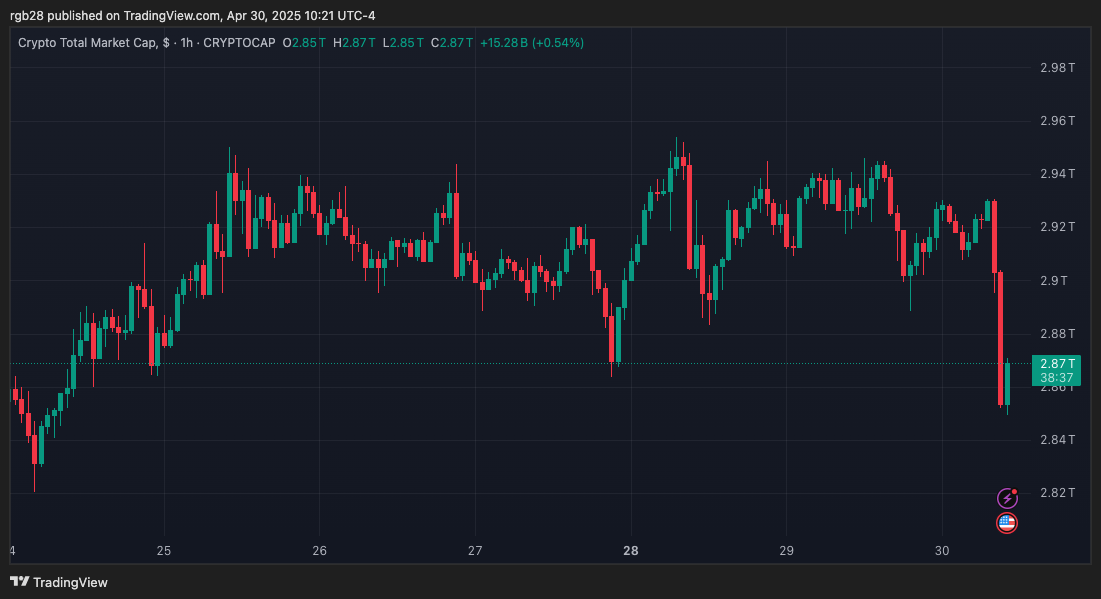Click the 2.82 T price axis label
The height and width of the screenshot is (599, 1101).
tap(1057, 492)
